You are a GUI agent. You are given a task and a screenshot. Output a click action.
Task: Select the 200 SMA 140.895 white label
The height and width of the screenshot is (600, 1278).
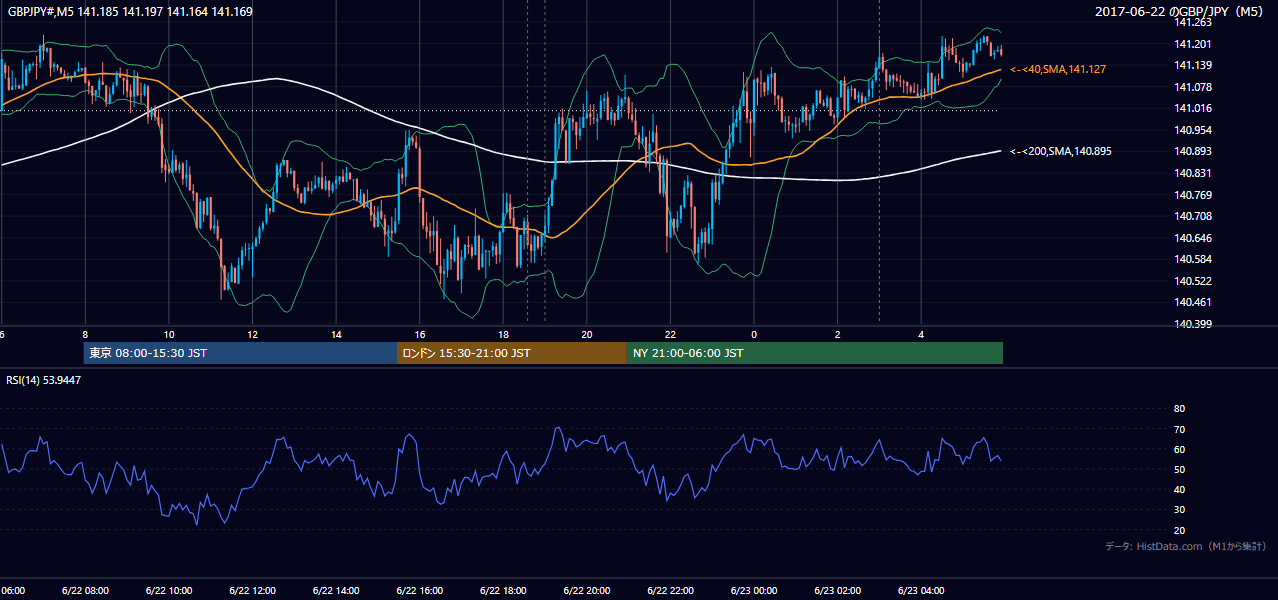[1061, 151]
